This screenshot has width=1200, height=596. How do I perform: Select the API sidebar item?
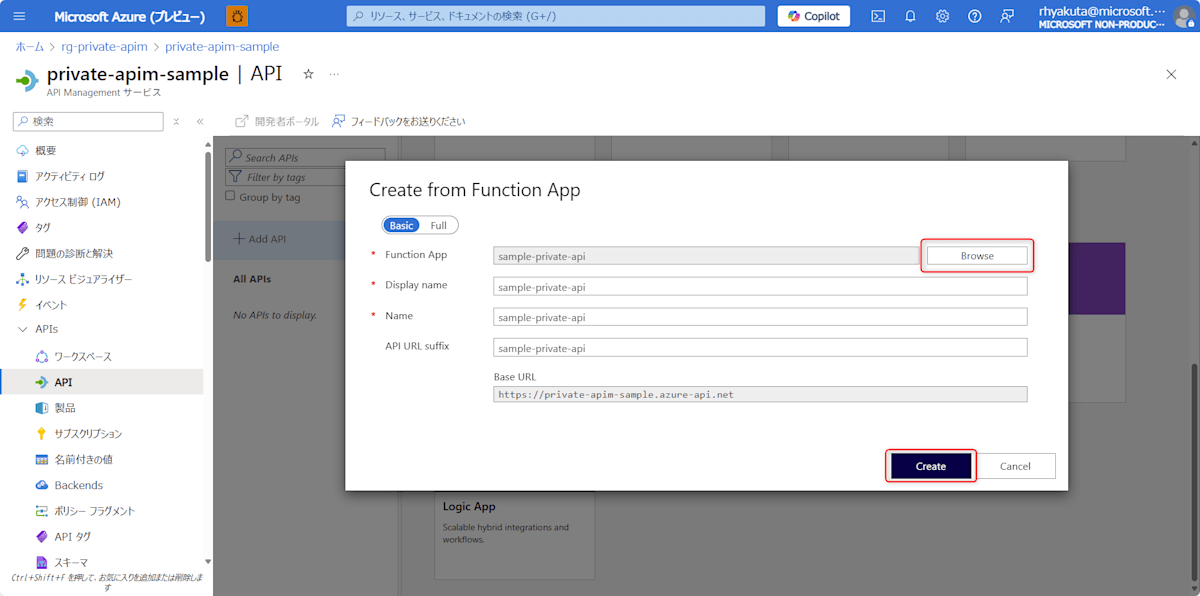(101, 382)
